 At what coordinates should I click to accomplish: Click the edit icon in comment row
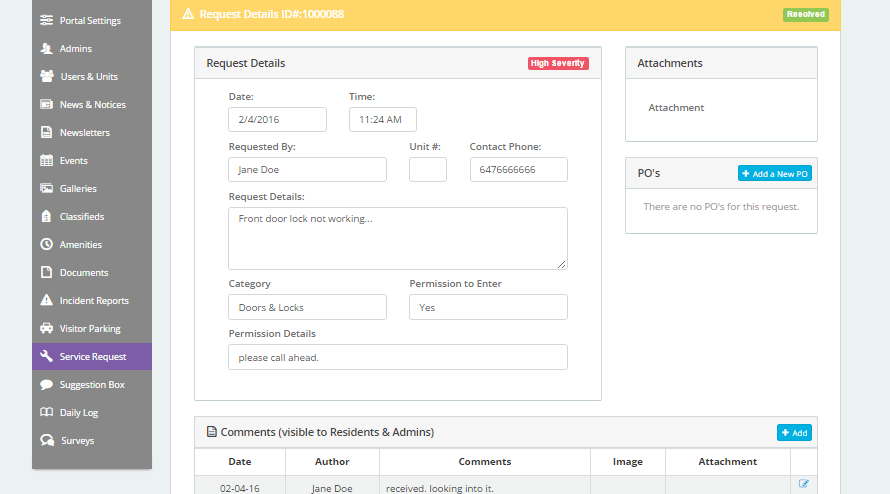point(804,484)
